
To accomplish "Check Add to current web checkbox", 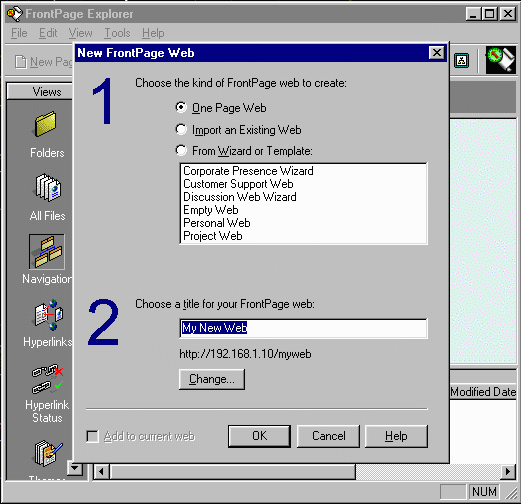I will pyautogui.click(x=92, y=436).
